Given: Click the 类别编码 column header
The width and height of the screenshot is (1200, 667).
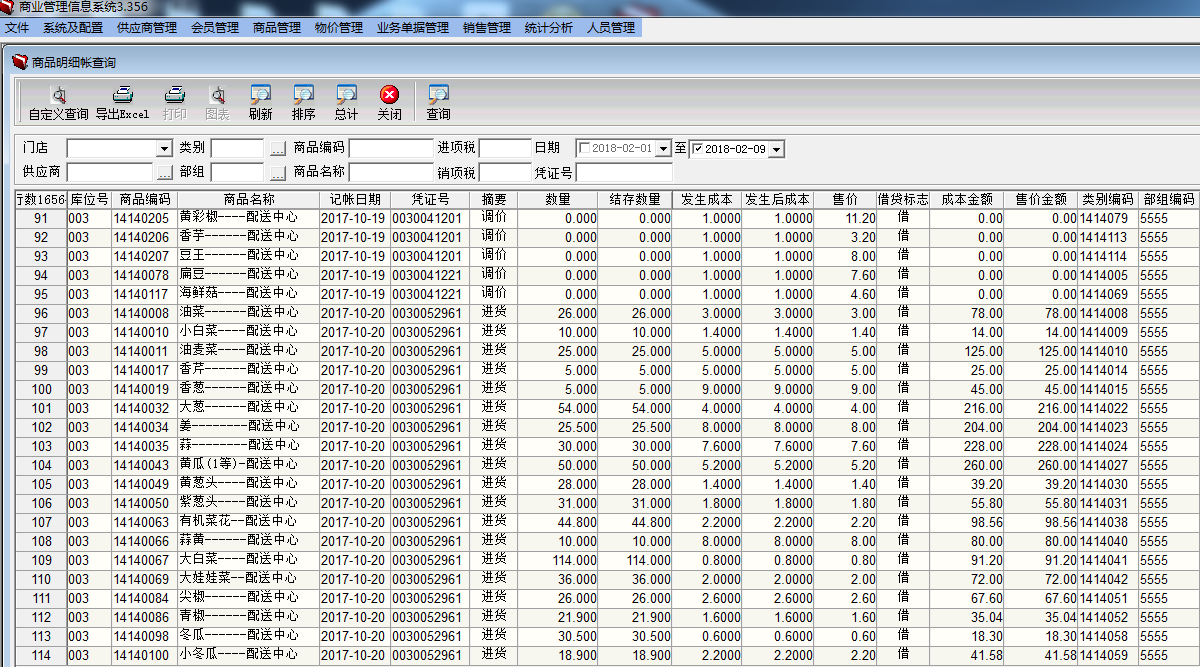Looking at the screenshot, I should pos(1107,199).
